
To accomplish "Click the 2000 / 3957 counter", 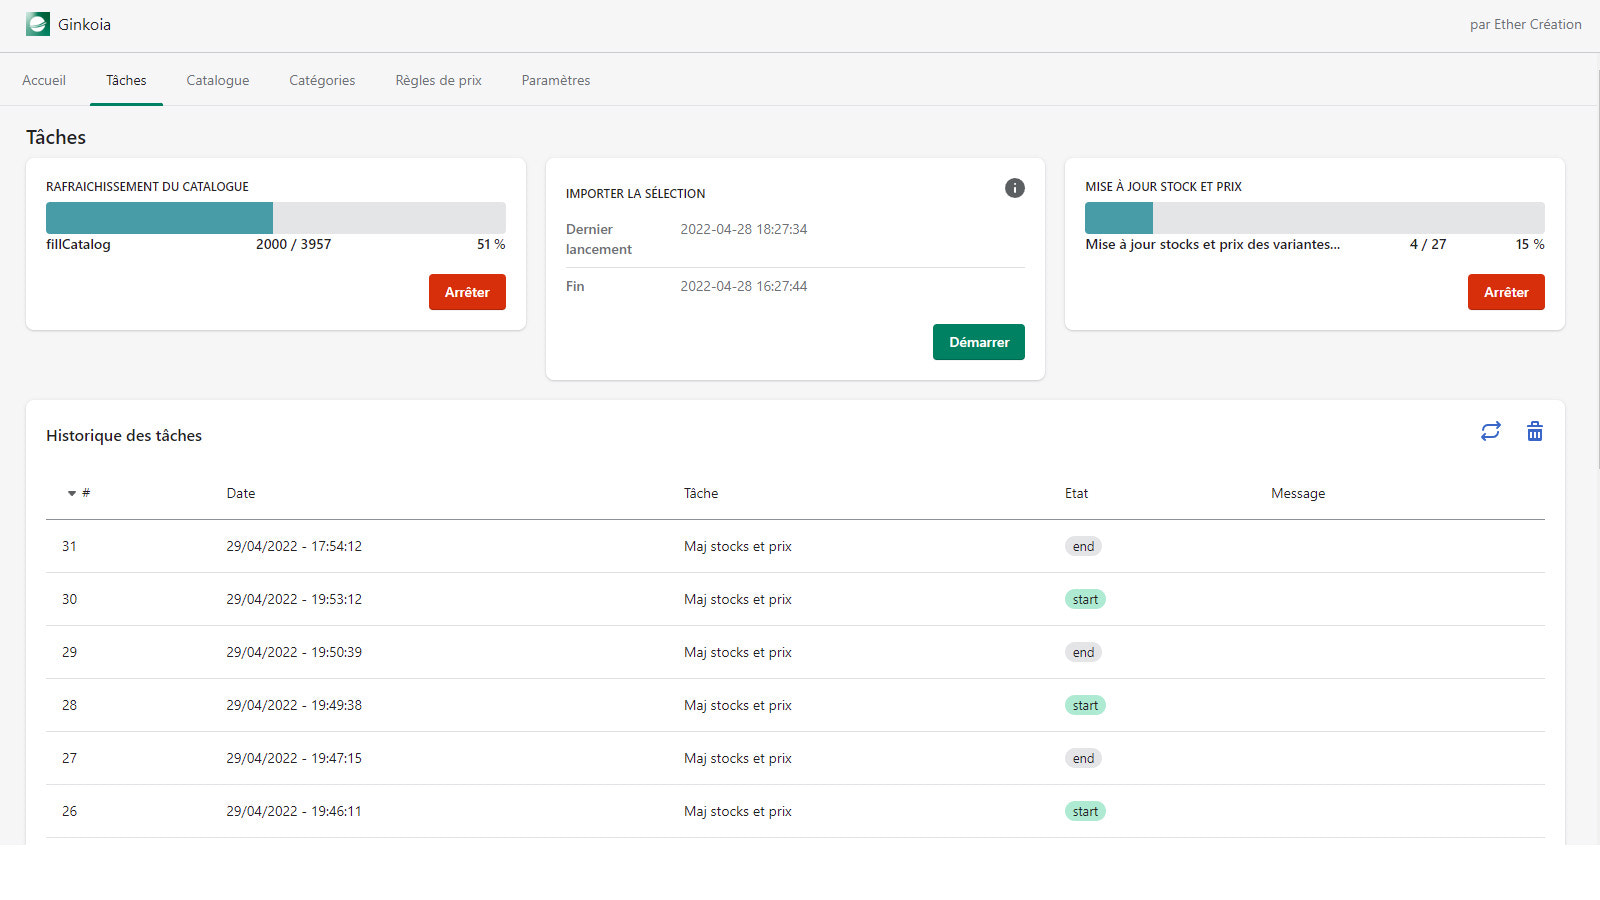I will 293,244.
